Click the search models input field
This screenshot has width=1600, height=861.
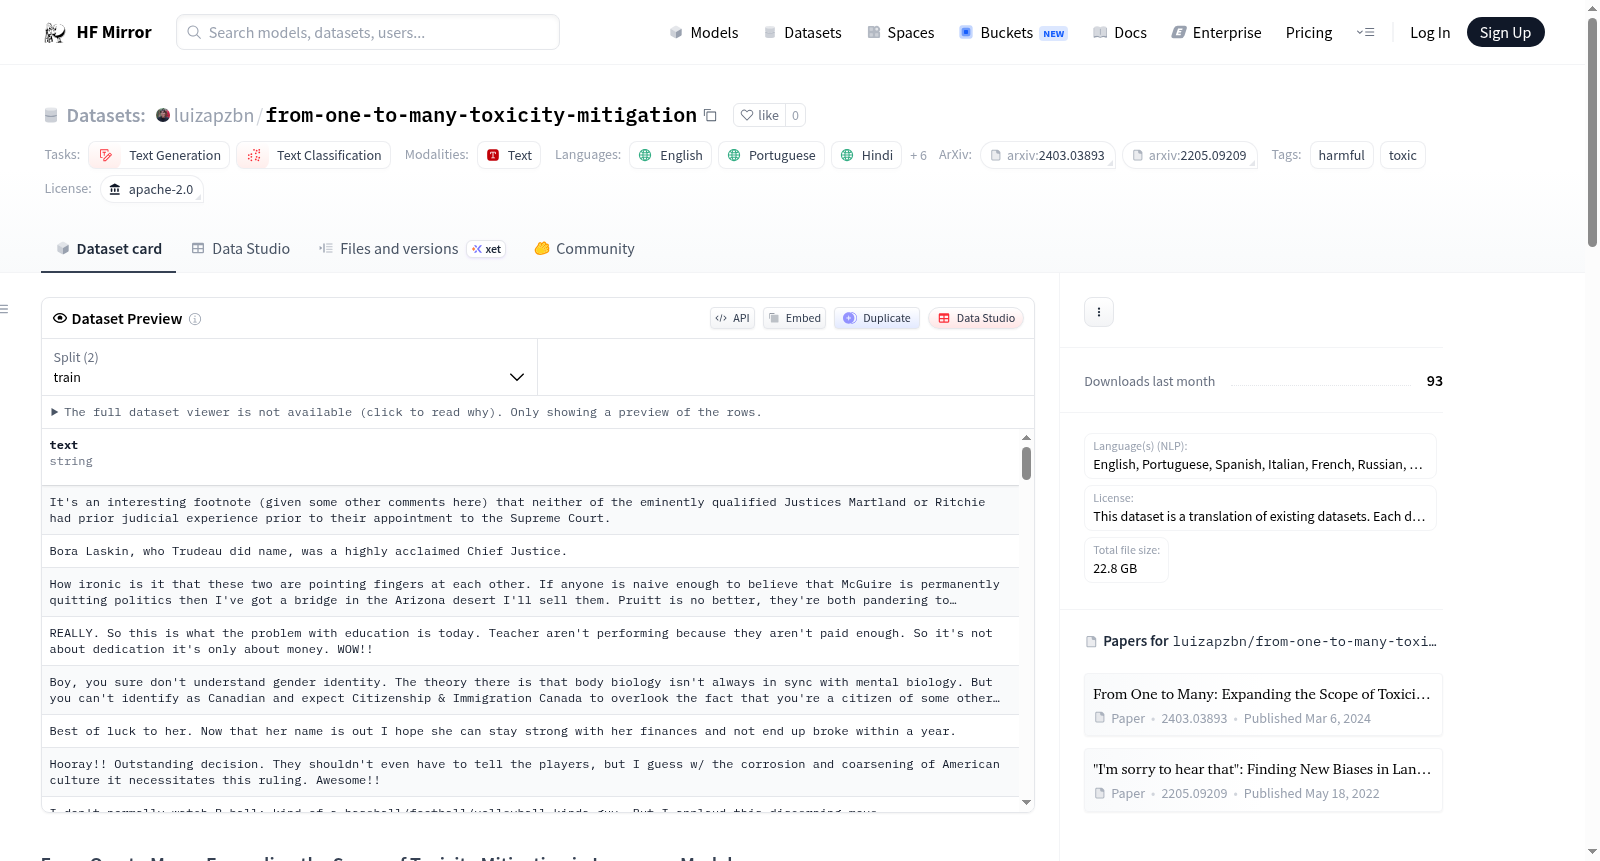pos(368,32)
